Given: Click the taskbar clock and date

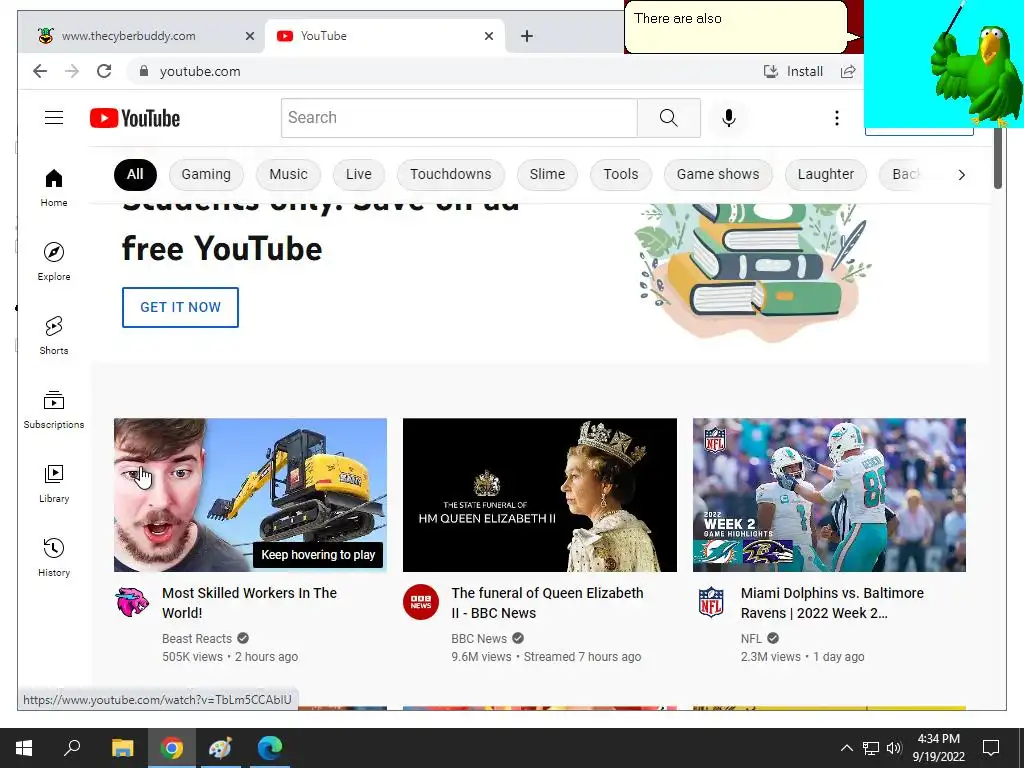Looking at the screenshot, I should pos(938,748).
